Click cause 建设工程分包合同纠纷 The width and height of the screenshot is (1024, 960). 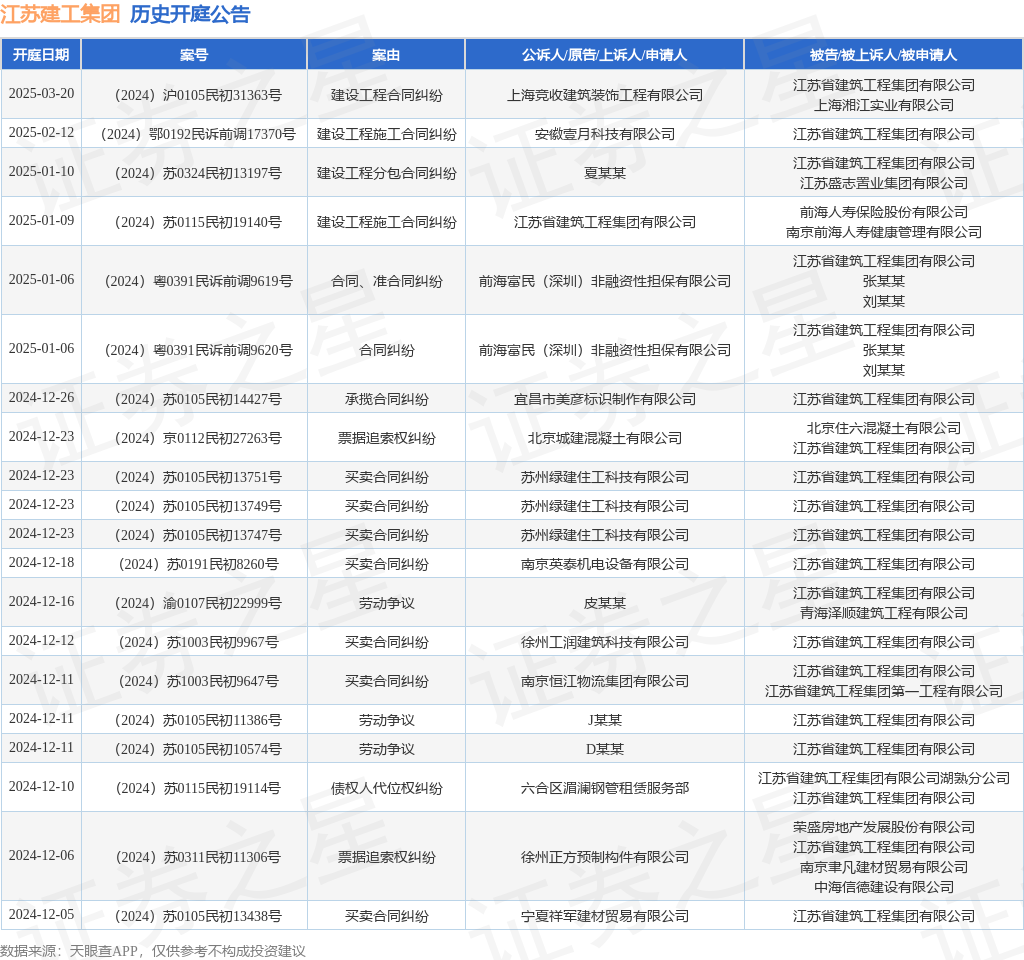point(386,173)
